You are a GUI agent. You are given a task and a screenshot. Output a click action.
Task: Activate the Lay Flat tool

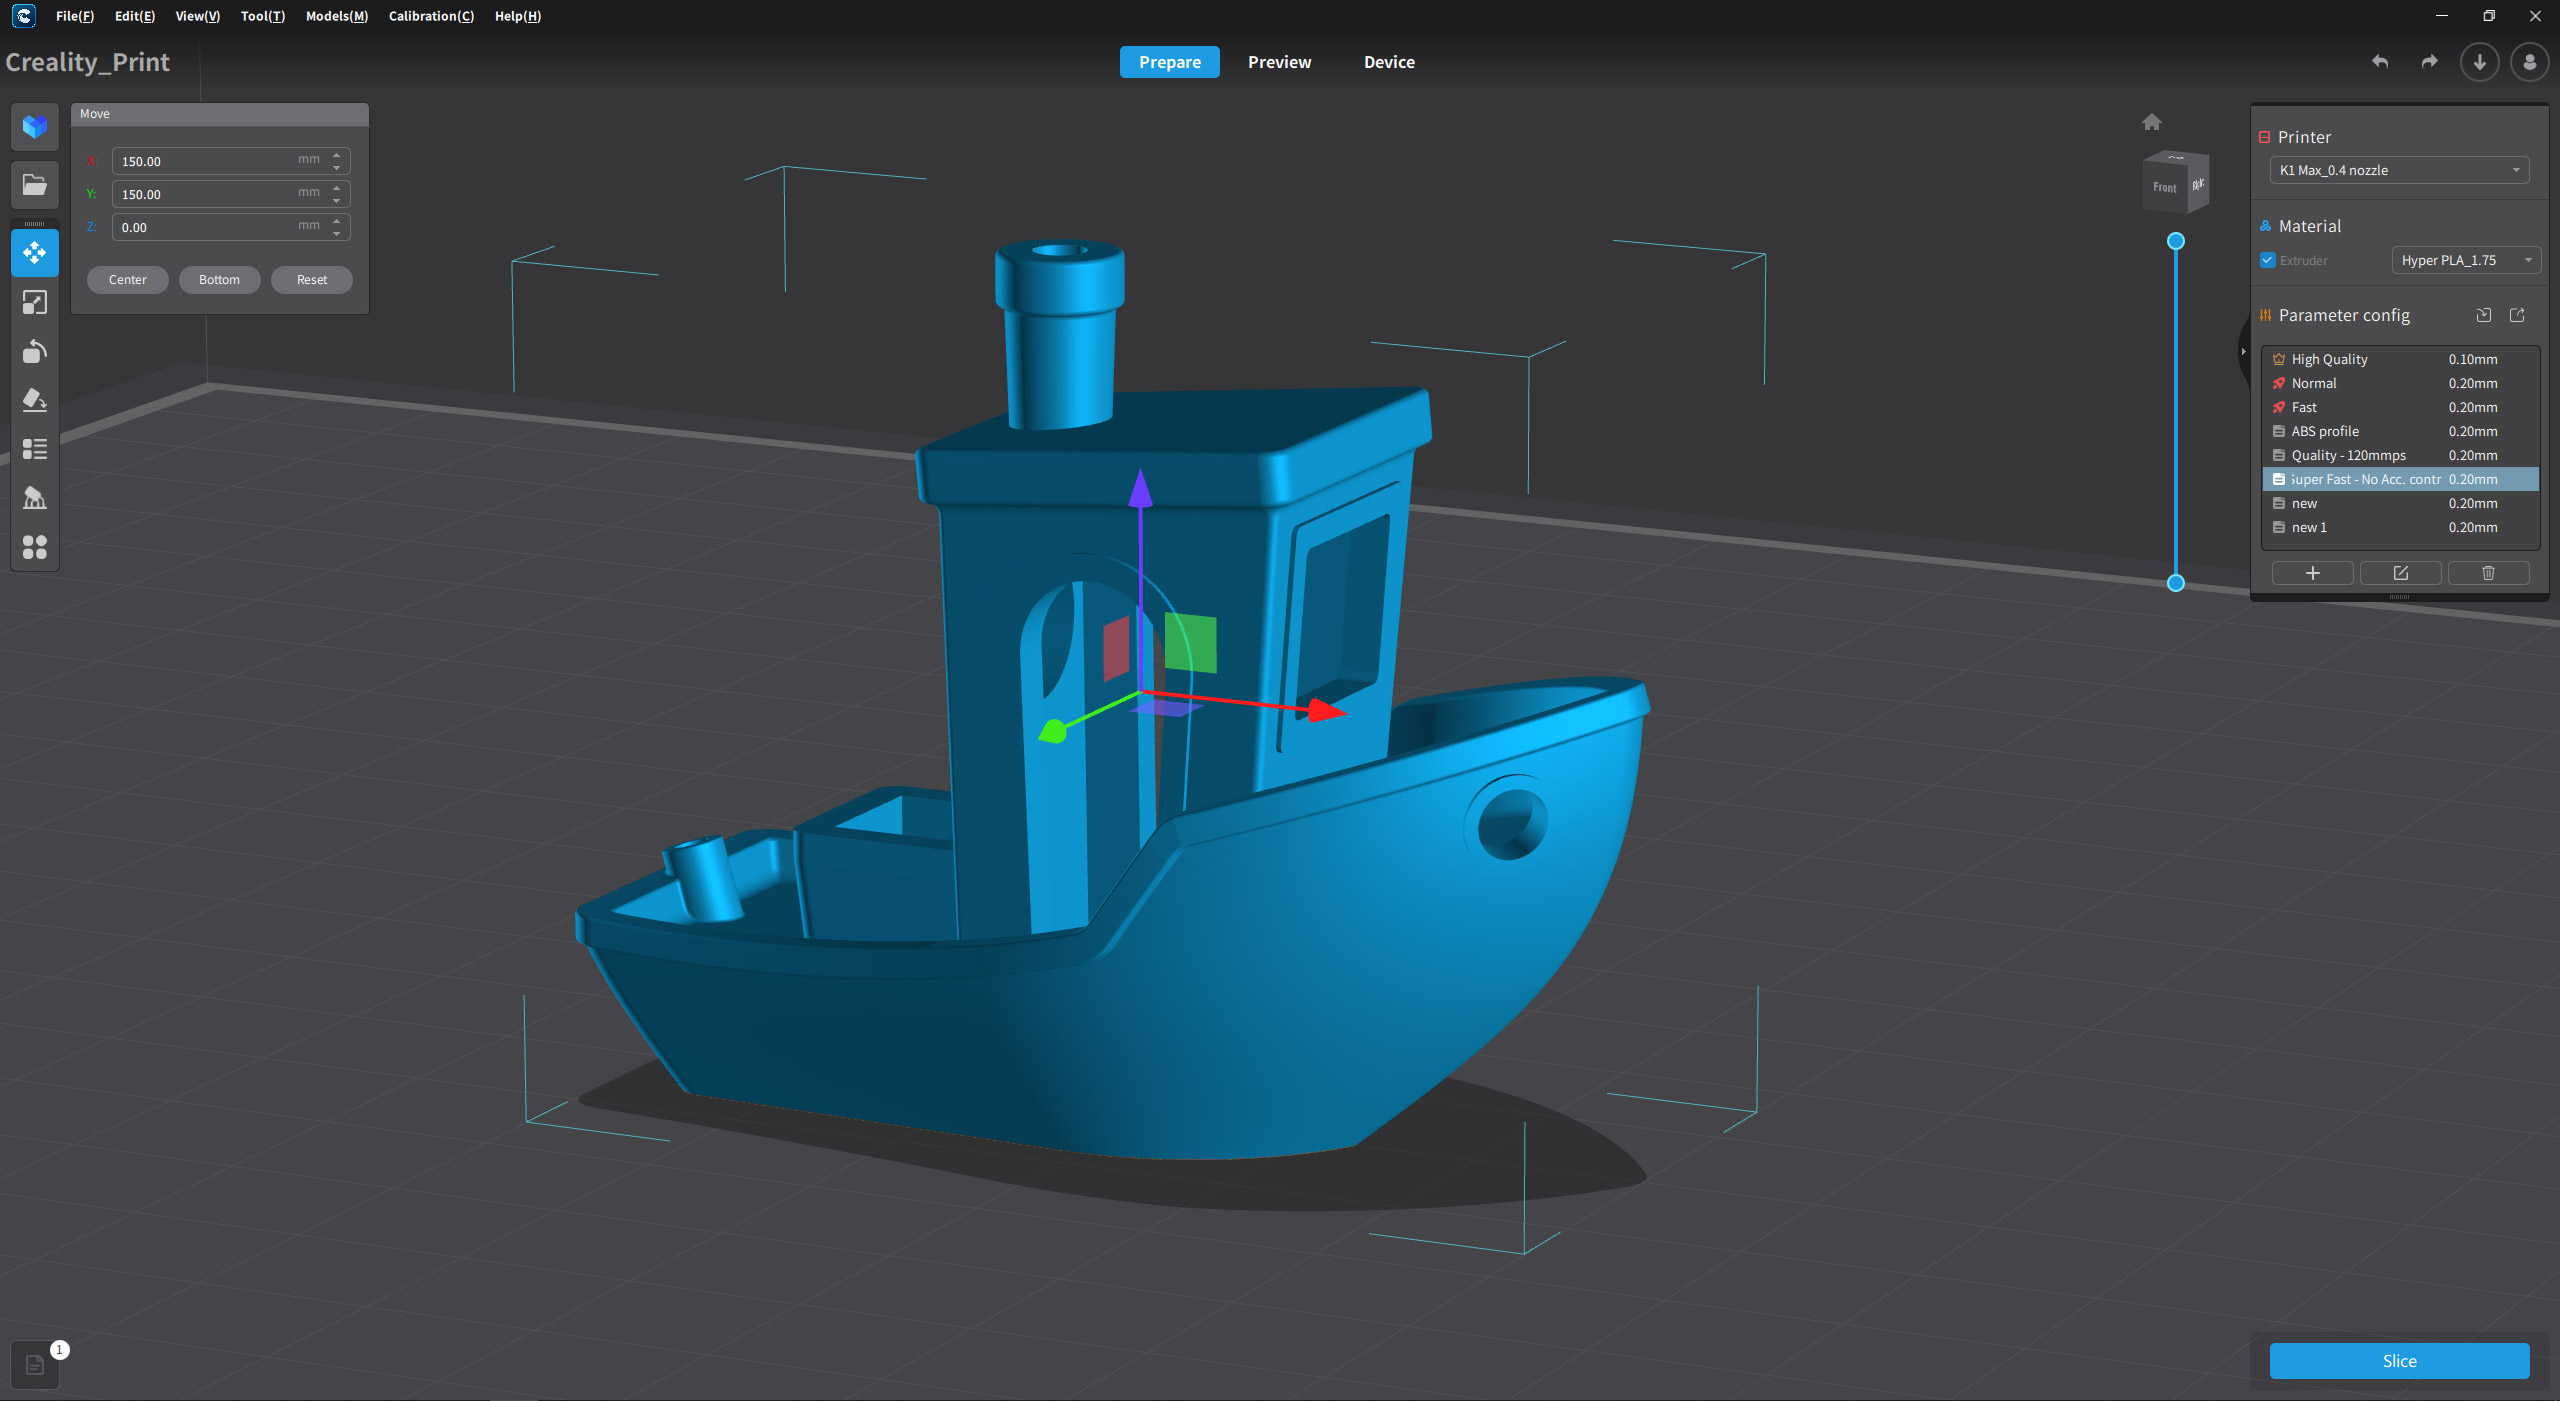(35, 401)
